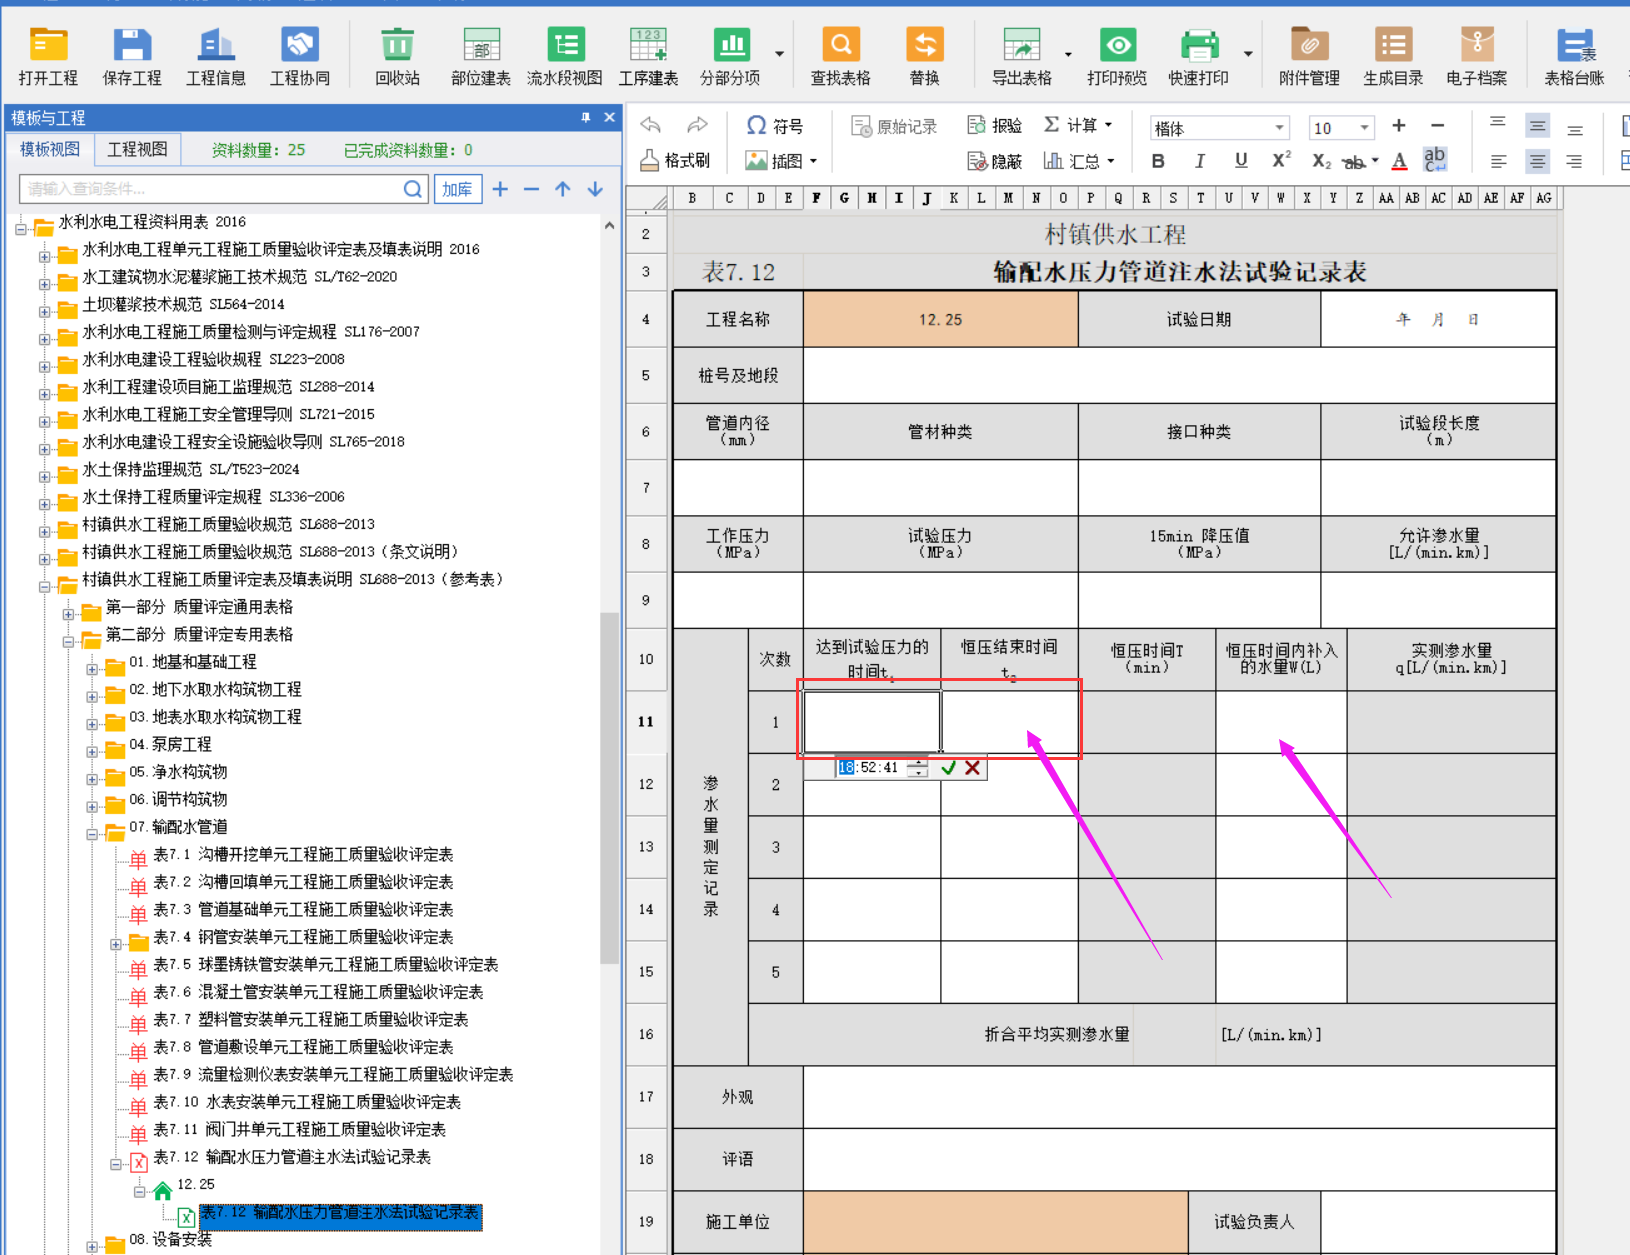Click the font color A button
The height and width of the screenshot is (1255, 1630).
click(1399, 161)
